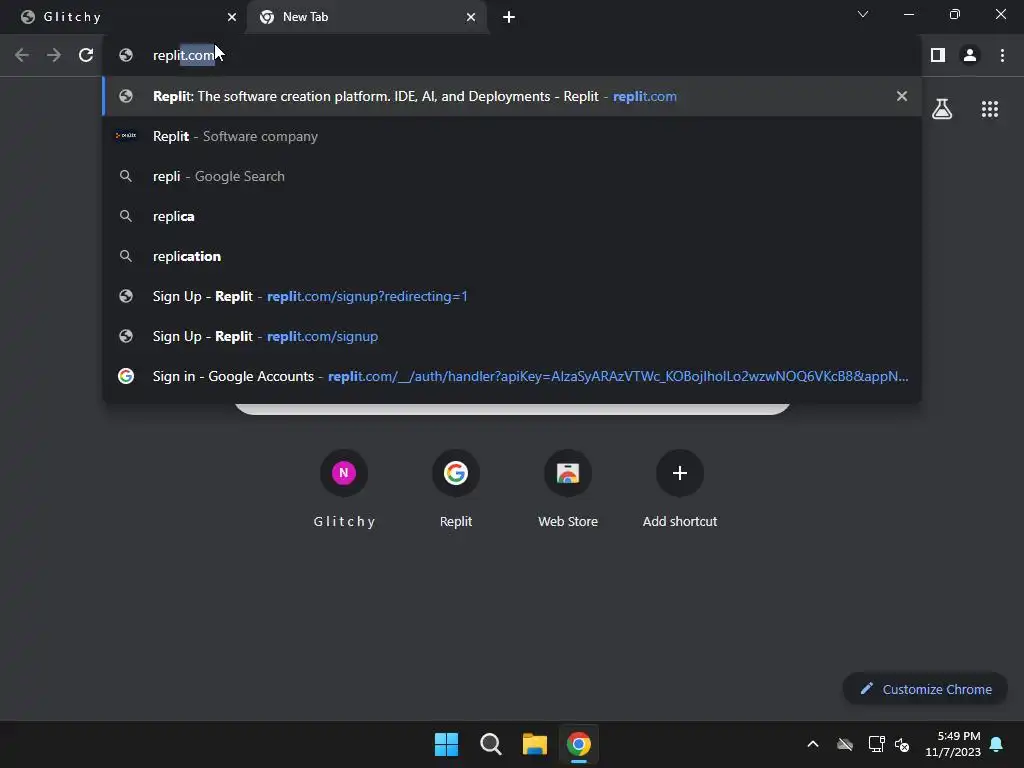This screenshot has height=768, width=1024.
Task: Open the Windows Start menu
Action: point(447,744)
